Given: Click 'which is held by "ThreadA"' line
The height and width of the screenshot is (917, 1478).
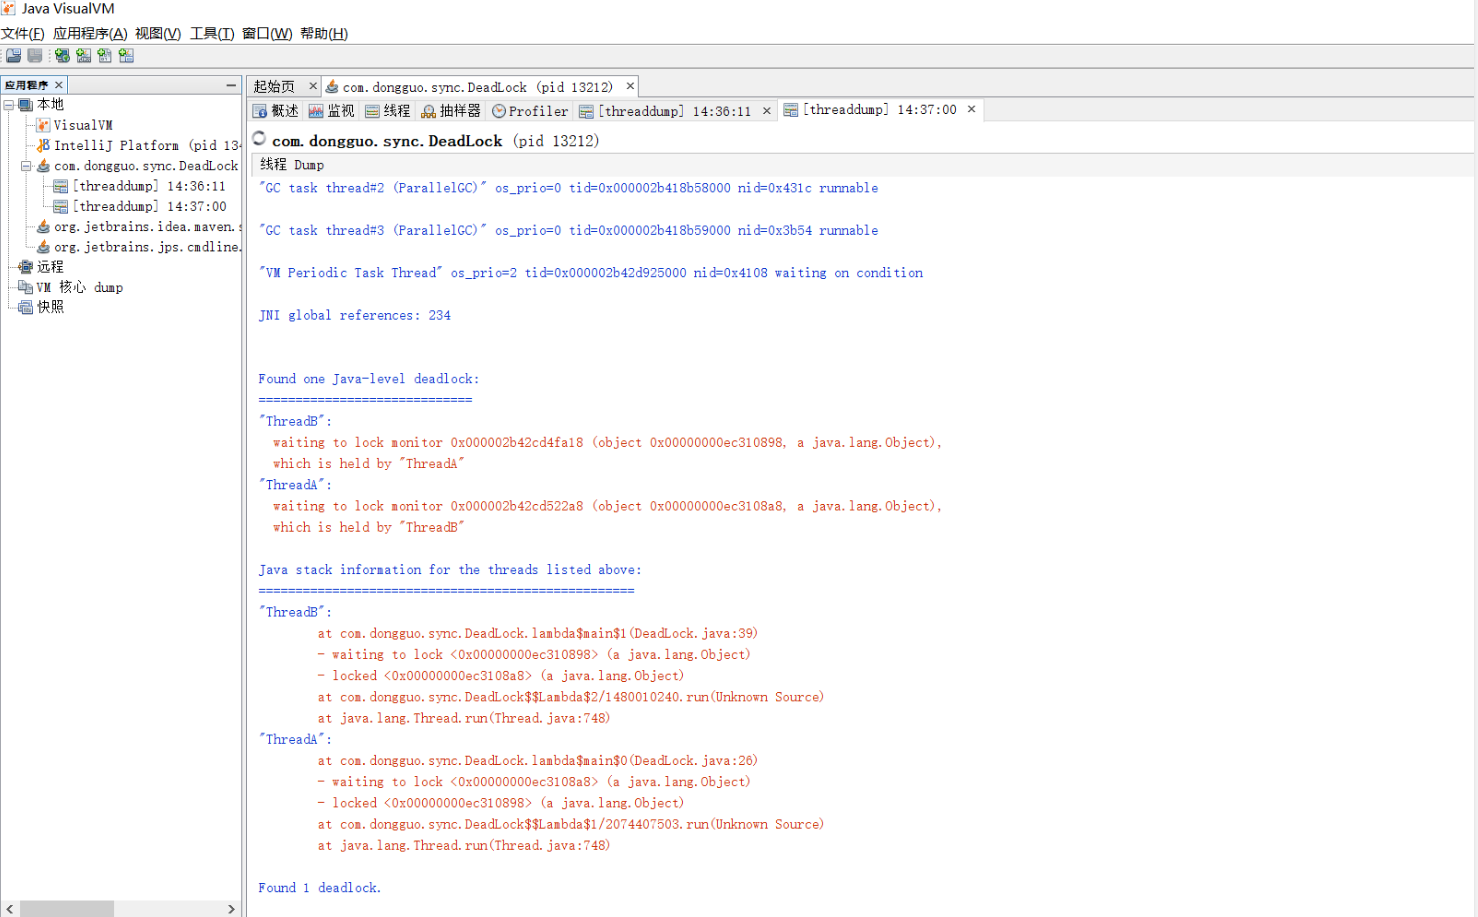Looking at the screenshot, I should point(369,464).
